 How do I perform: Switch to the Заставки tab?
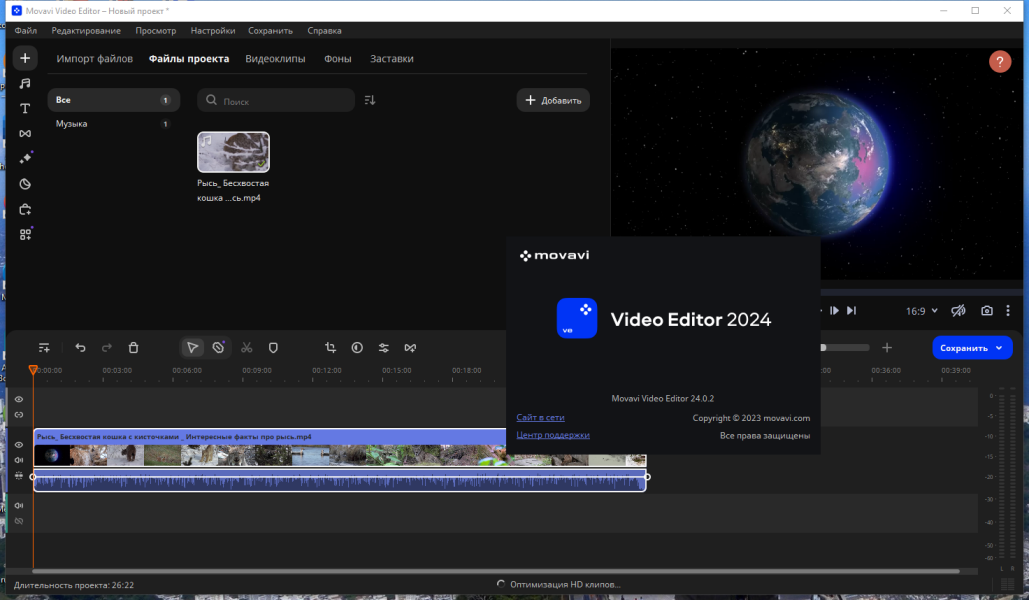click(392, 58)
